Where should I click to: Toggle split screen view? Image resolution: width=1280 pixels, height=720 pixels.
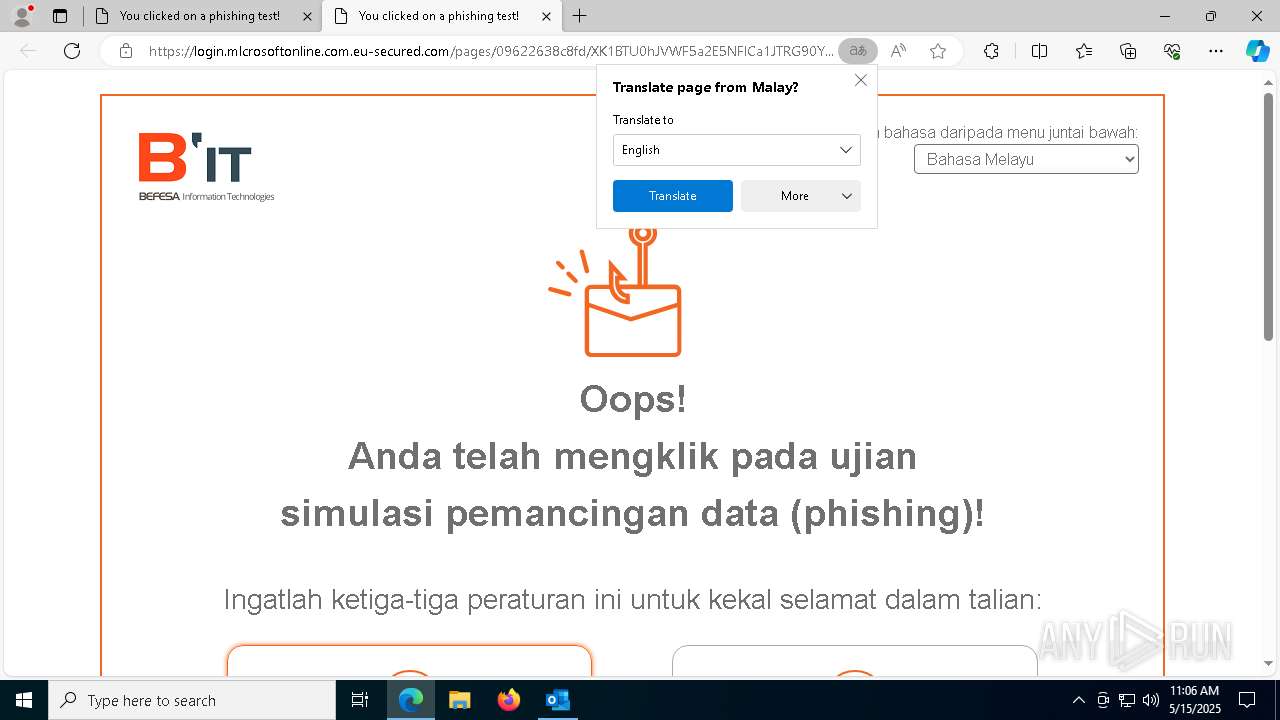1039,51
